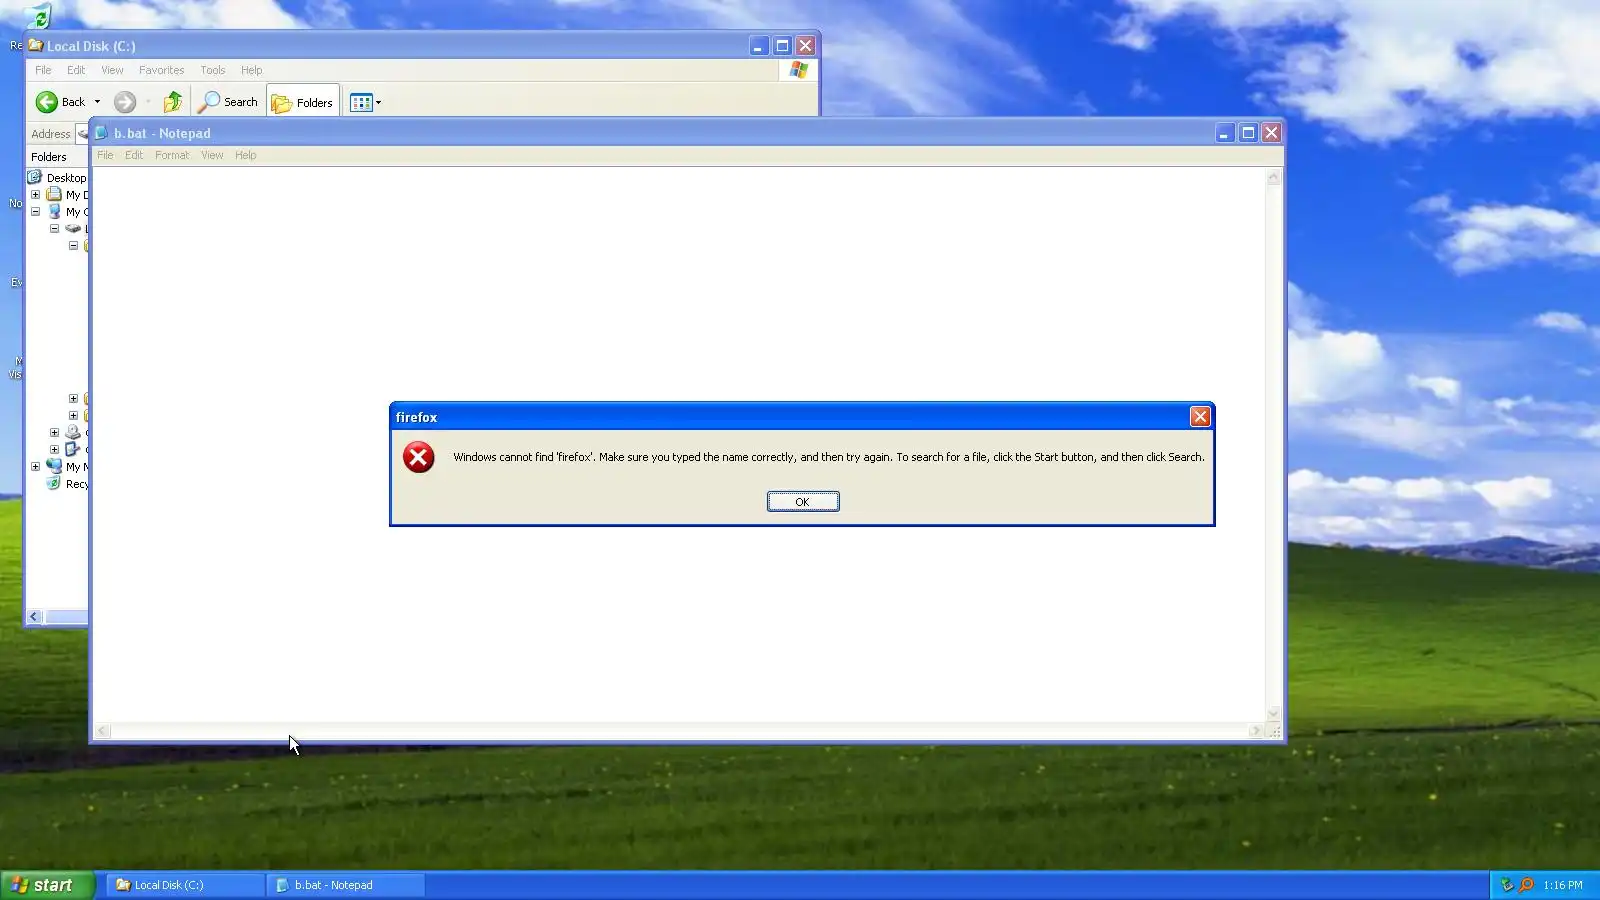The image size is (1600, 900).
Task: Open Search in the Explorer toolbar
Action: click(x=228, y=102)
